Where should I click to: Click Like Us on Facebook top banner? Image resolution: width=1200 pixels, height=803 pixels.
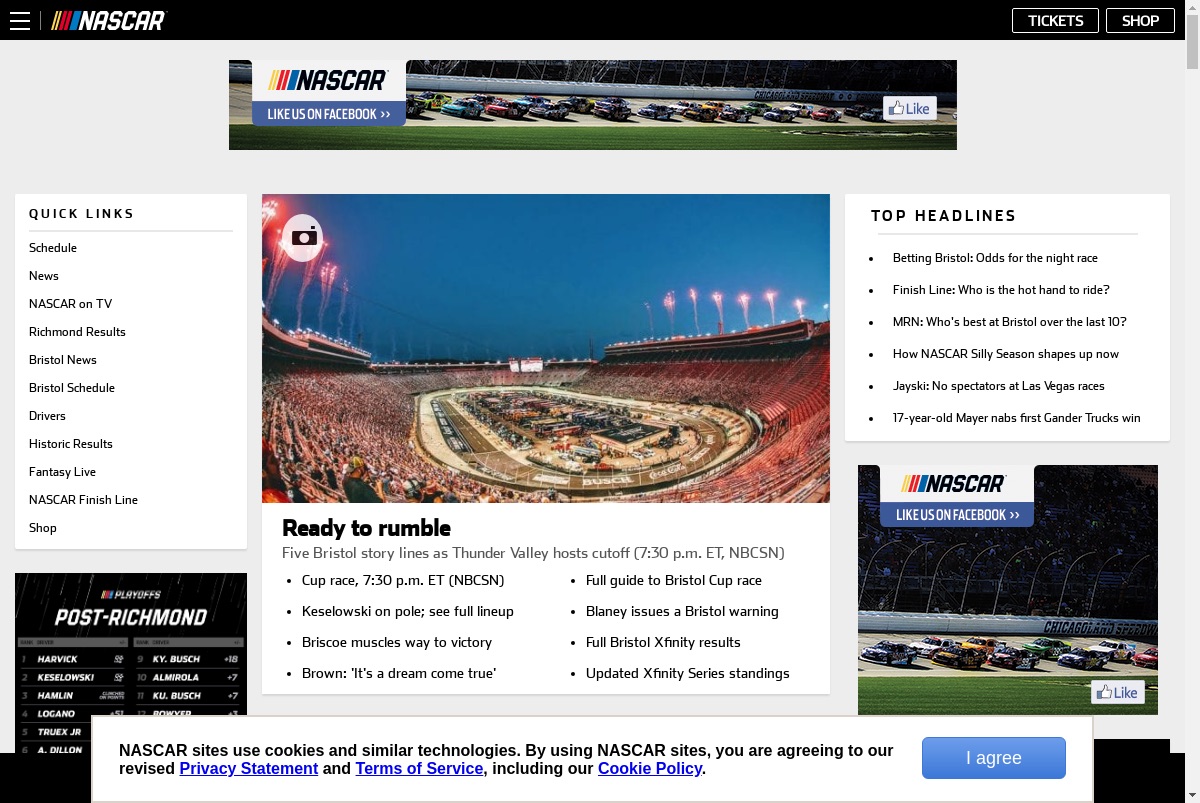(x=329, y=114)
